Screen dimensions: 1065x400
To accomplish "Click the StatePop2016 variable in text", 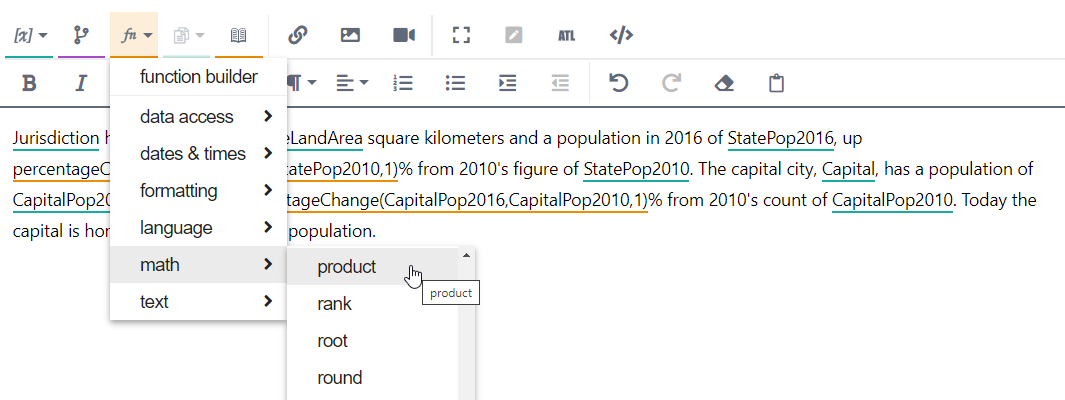I will pyautogui.click(x=780, y=137).
